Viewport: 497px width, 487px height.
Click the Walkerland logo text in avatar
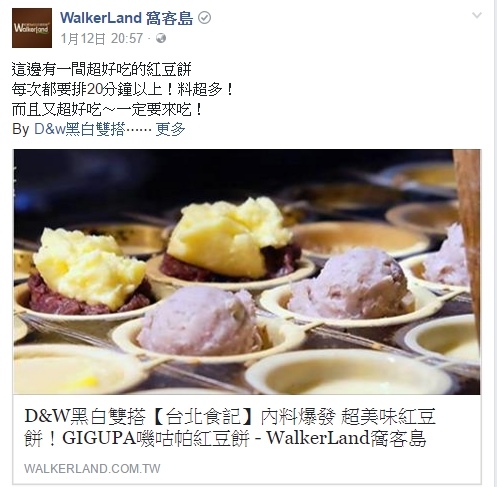coord(31,28)
